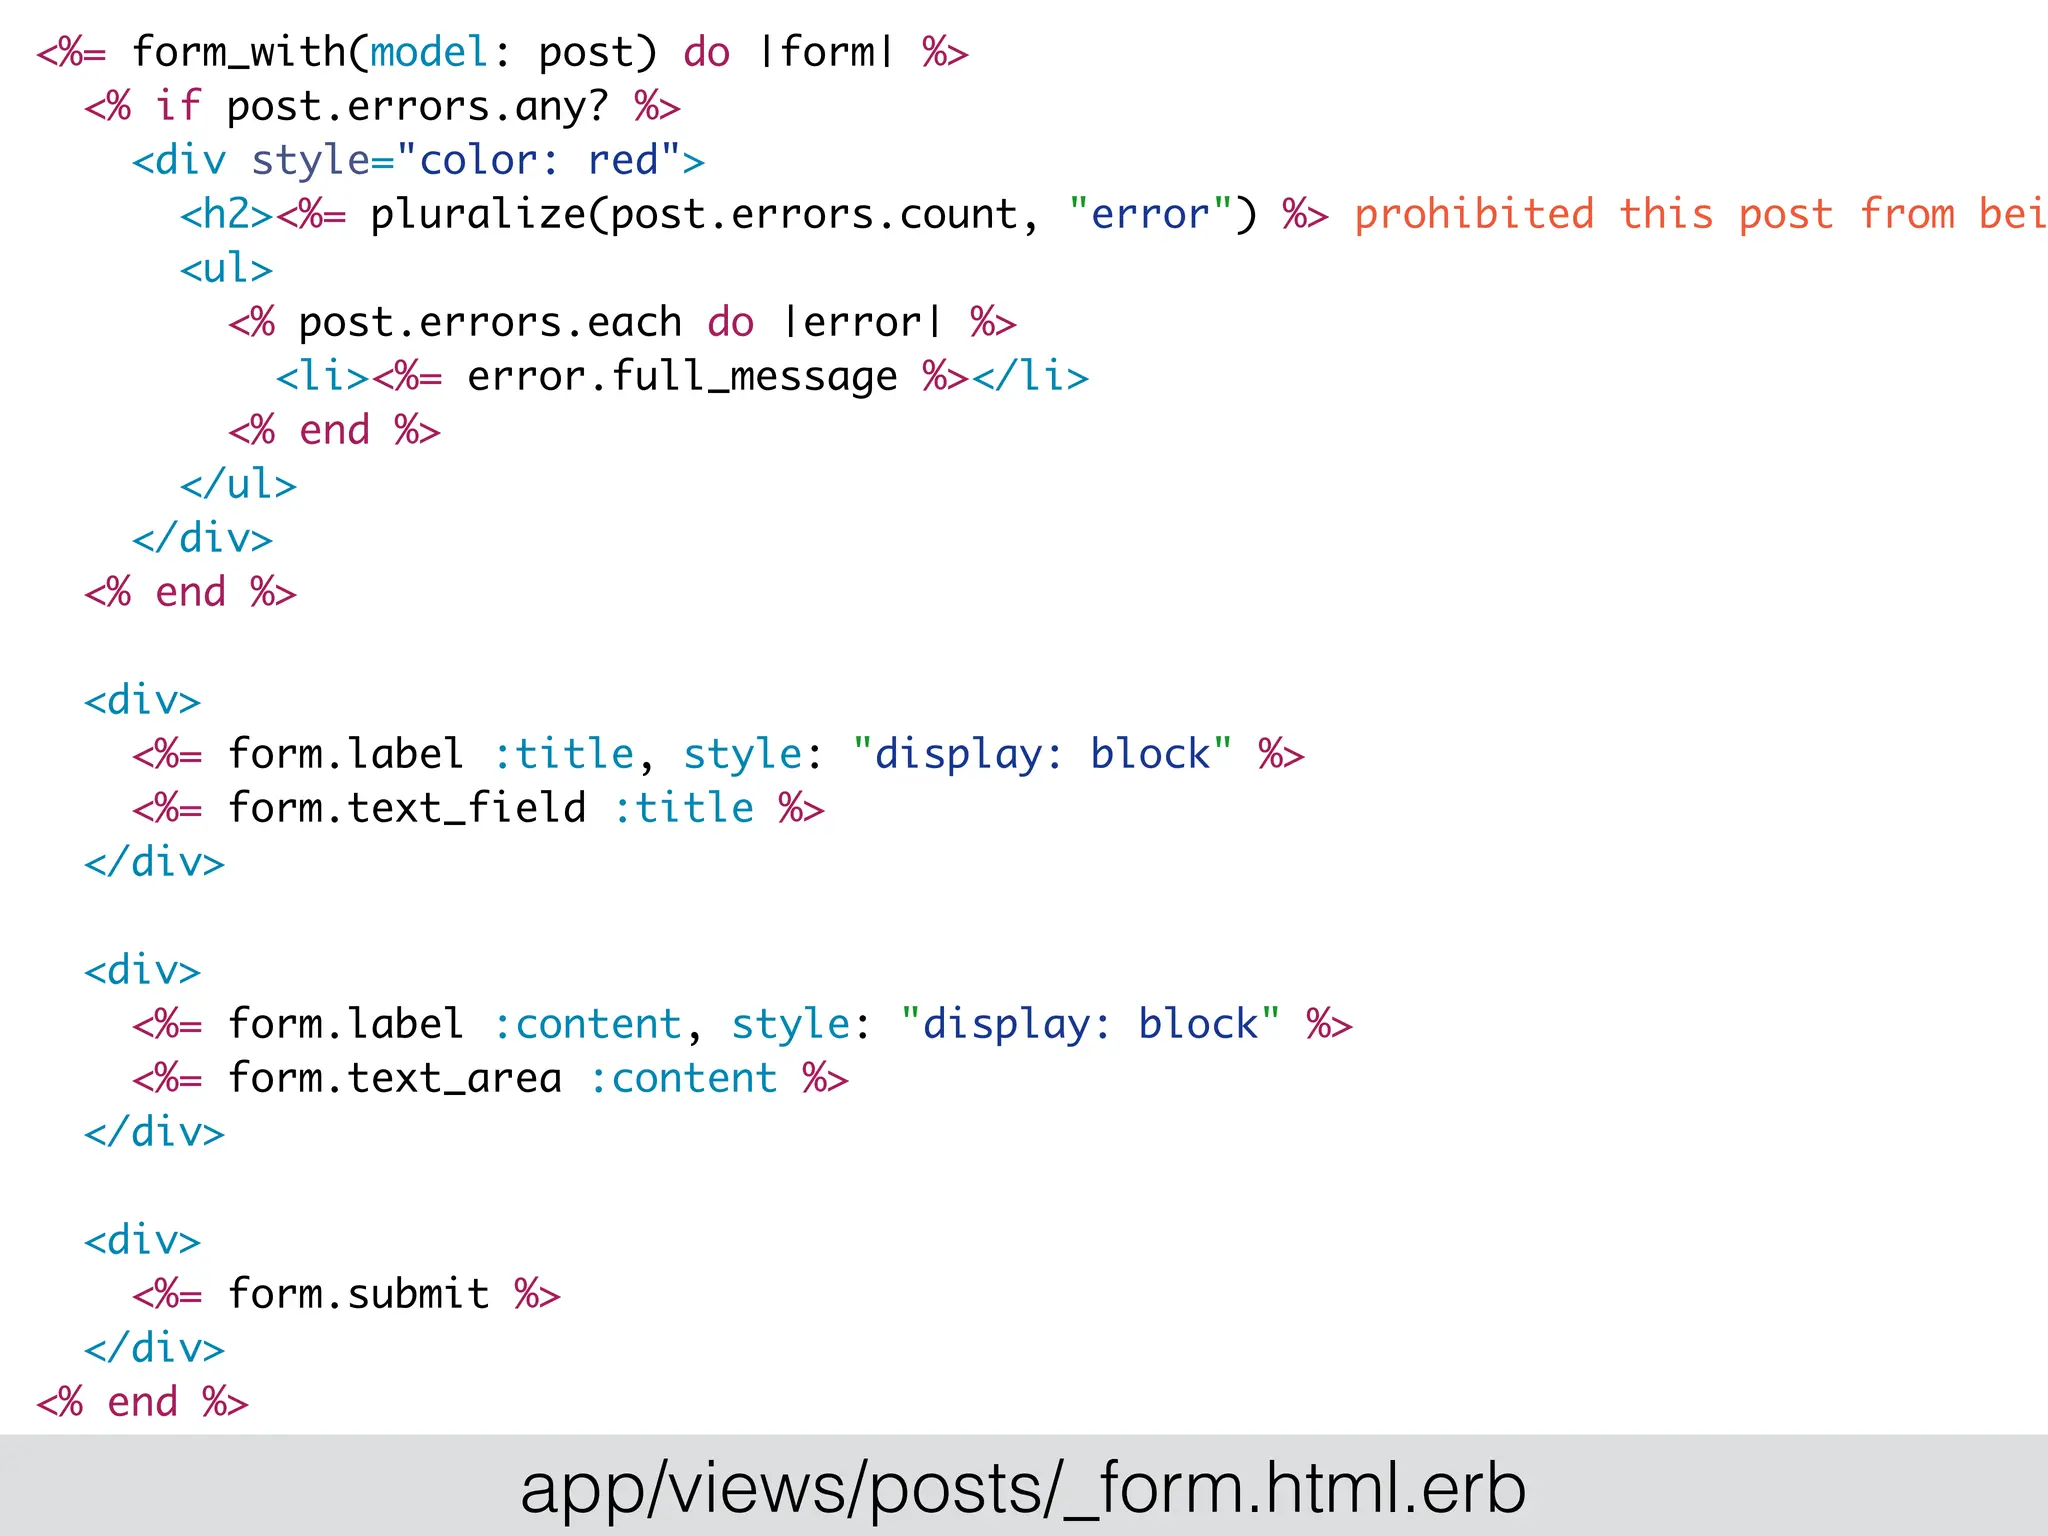Select the opening <ul> tag
The height and width of the screenshot is (1536, 2048).
tap(226, 268)
